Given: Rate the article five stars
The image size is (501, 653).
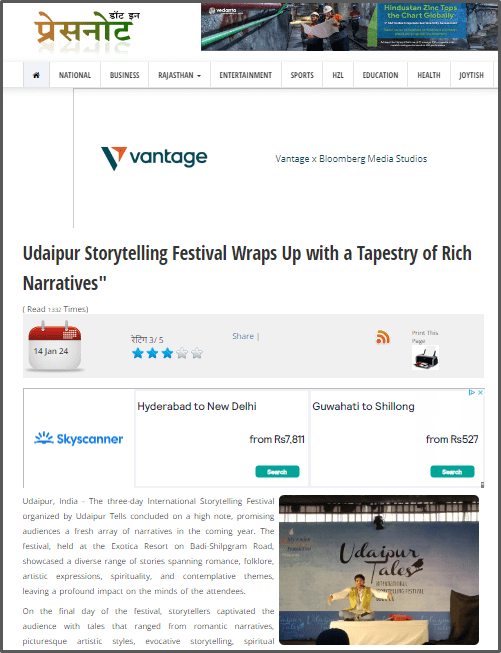Looking at the screenshot, I should (197, 354).
